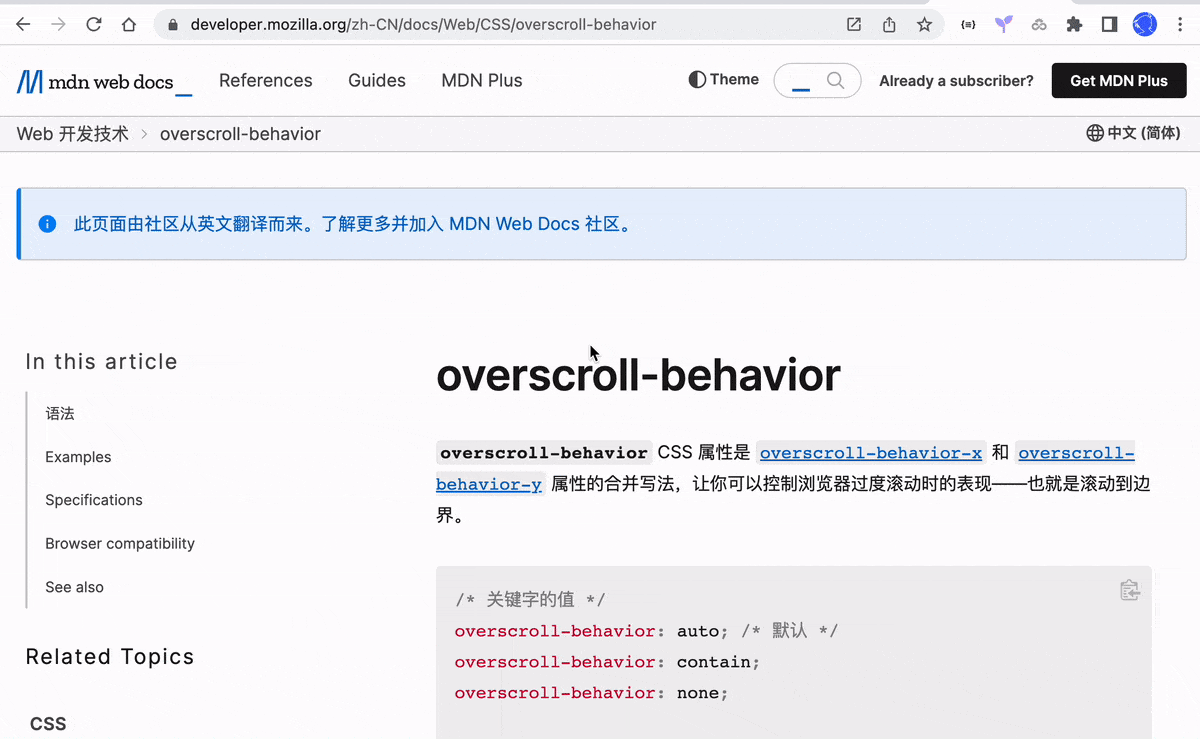Viewport: 1200px width, 739px height.
Task: Open the browser home page icon
Action: coord(129,24)
